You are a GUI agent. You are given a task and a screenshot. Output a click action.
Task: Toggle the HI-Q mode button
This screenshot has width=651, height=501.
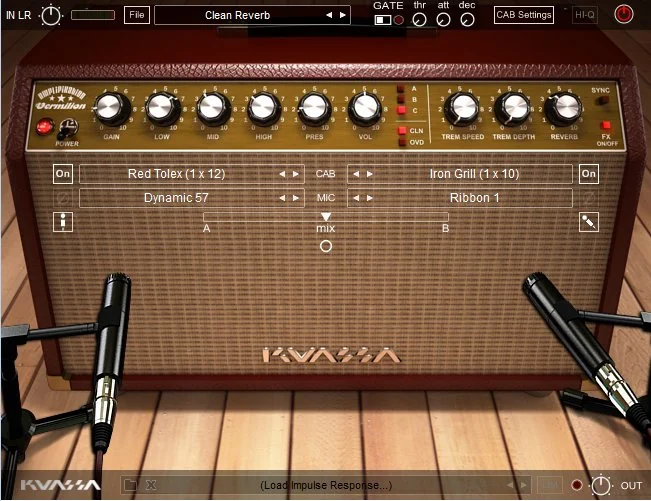[585, 15]
